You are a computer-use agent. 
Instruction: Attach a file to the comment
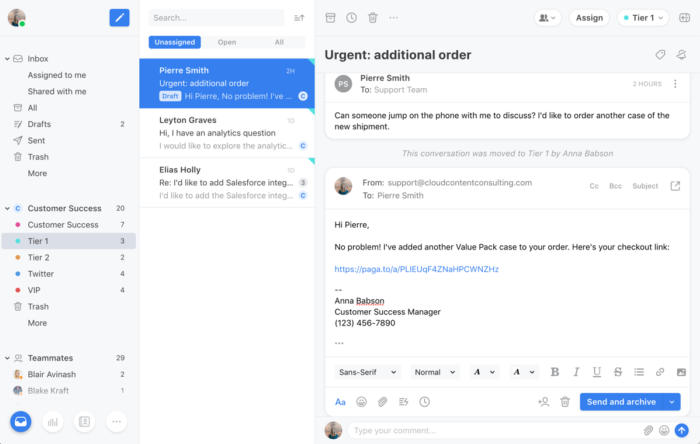[648, 430]
